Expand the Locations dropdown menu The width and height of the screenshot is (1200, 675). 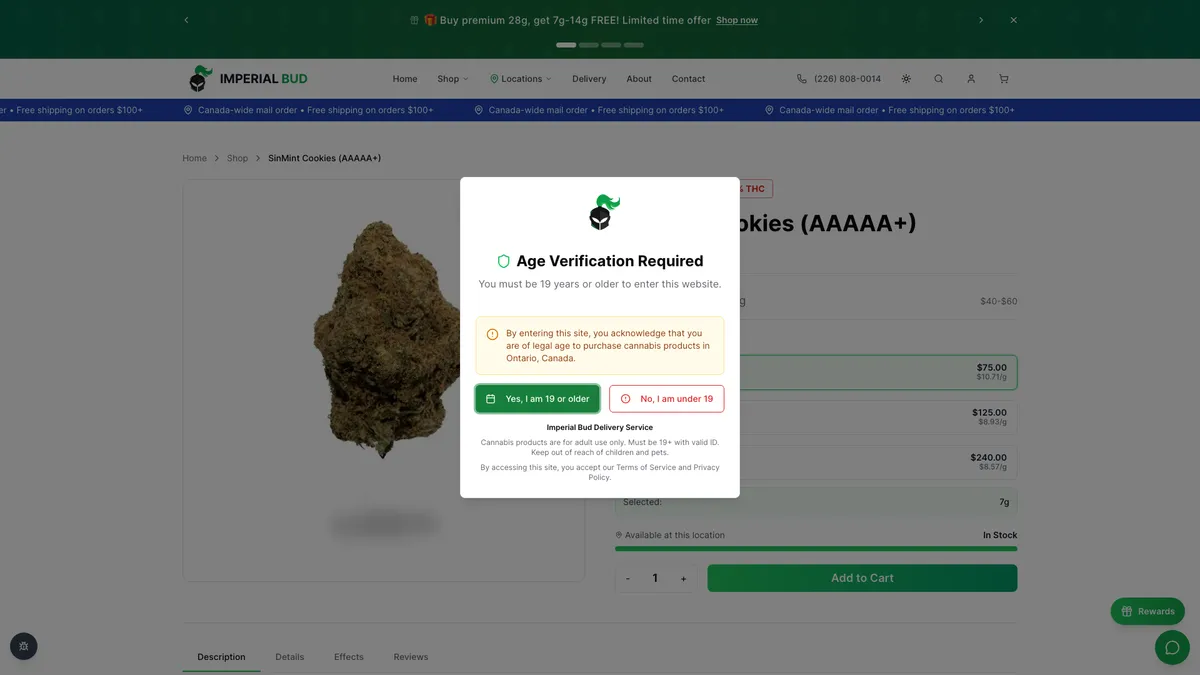pyautogui.click(x=521, y=79)
